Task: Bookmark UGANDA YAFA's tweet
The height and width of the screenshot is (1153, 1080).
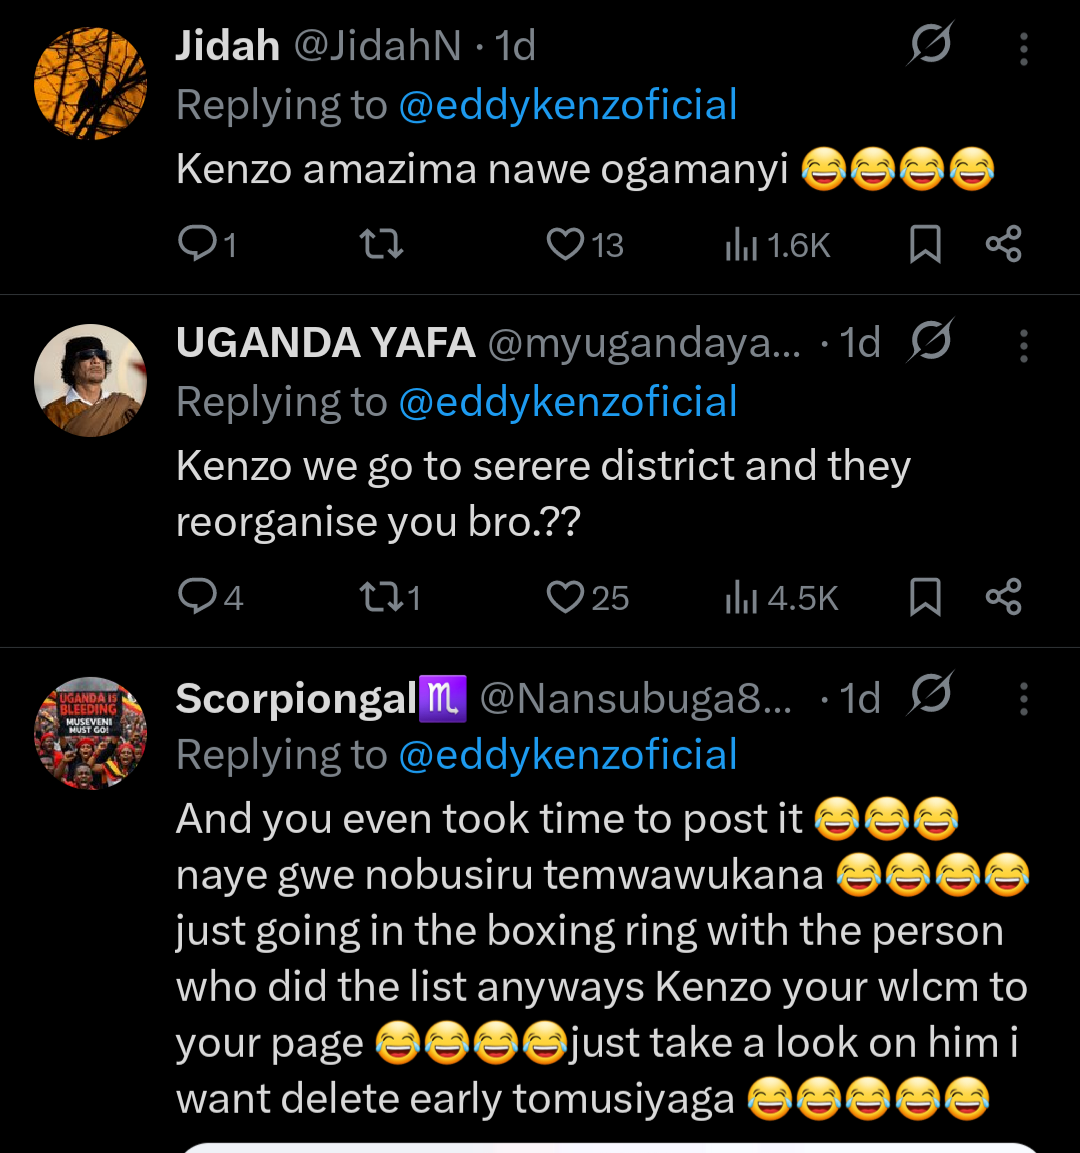Action: (925, 597)
